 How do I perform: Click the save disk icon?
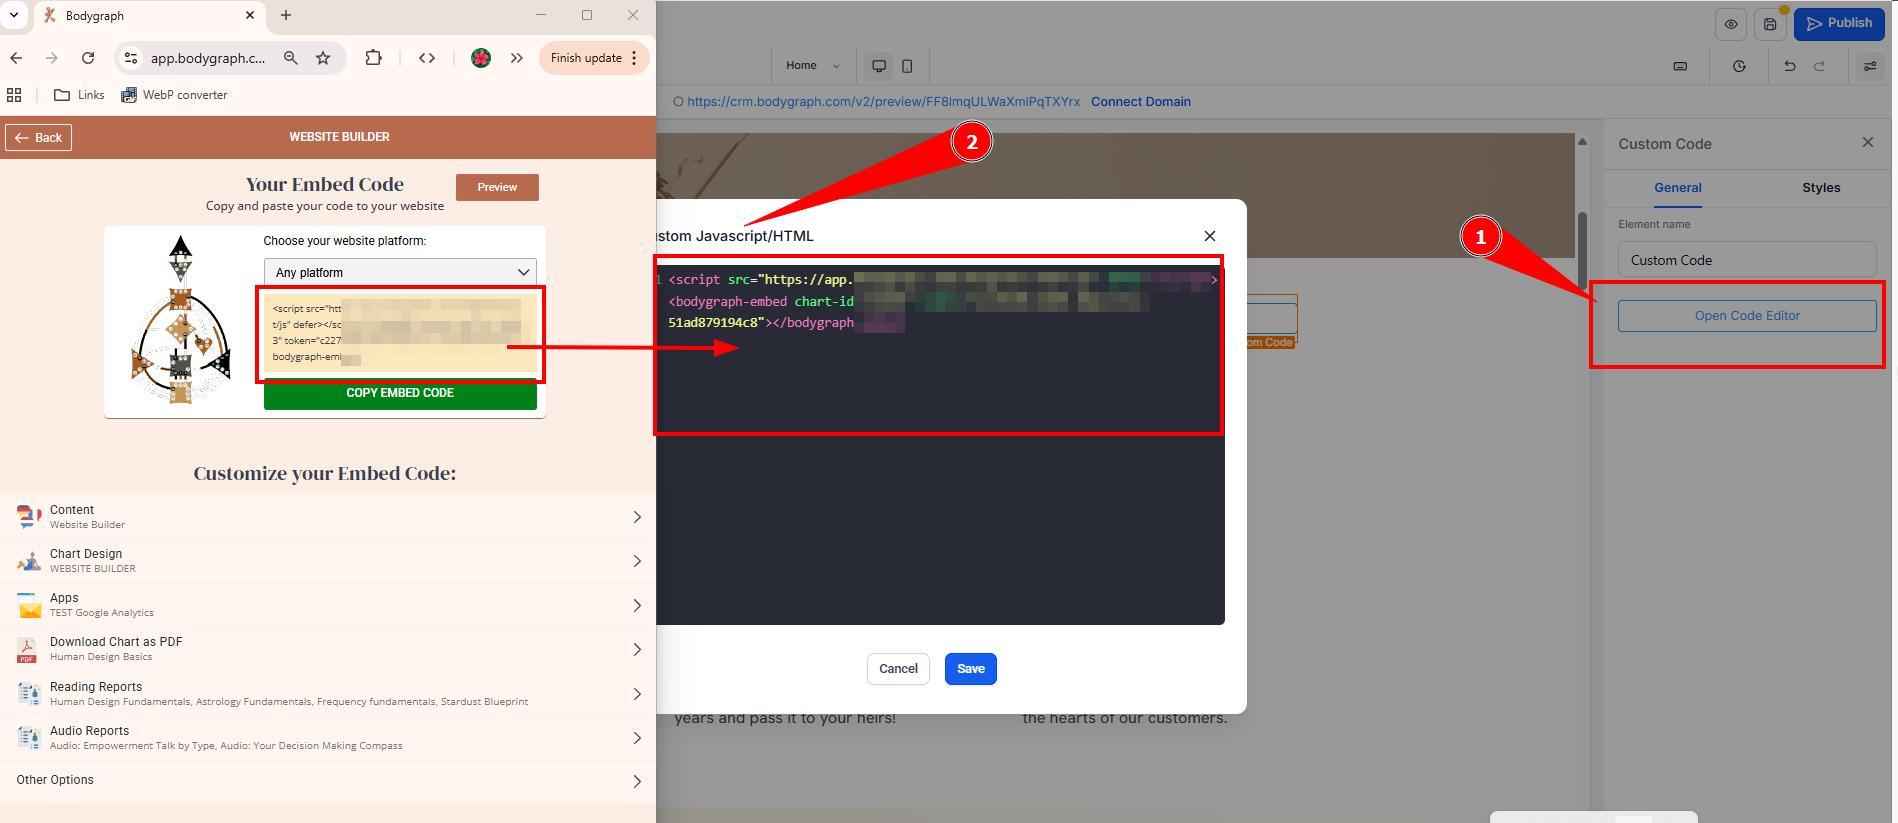[x=1770, y=24]
